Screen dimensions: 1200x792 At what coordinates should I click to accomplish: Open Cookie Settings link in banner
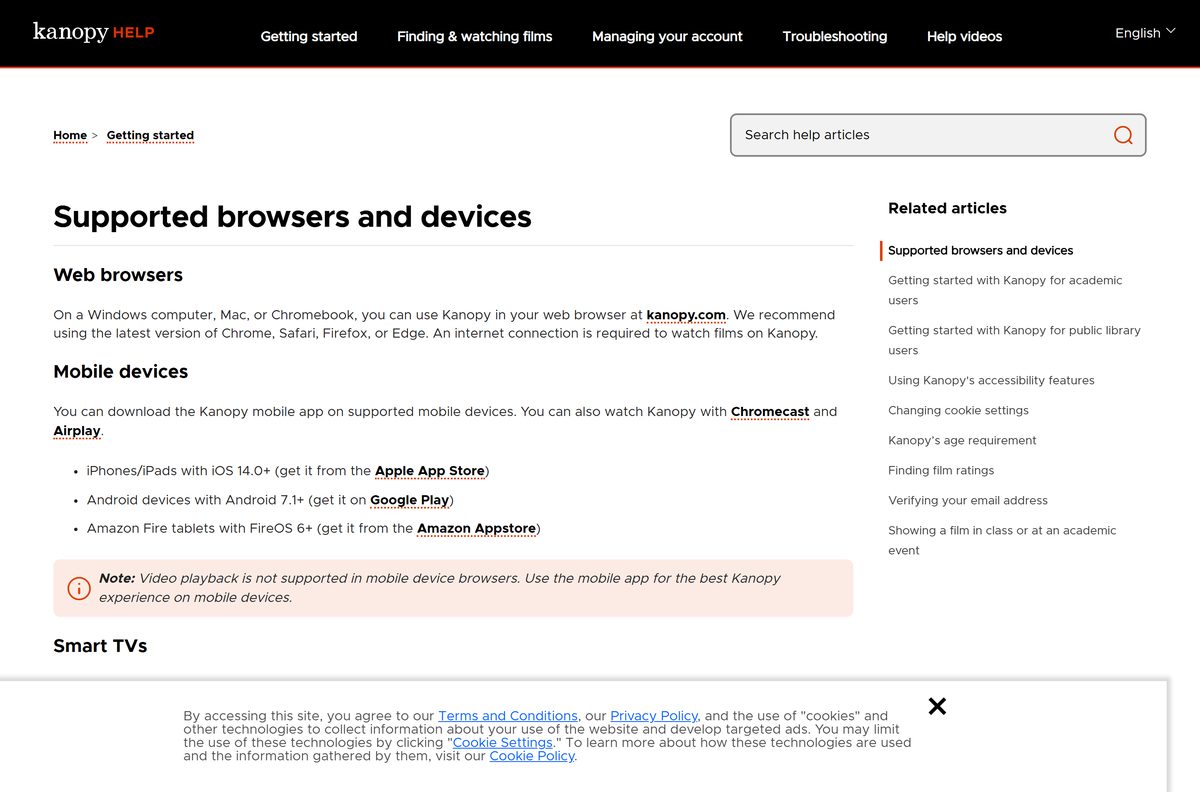[x=503, y=743]
